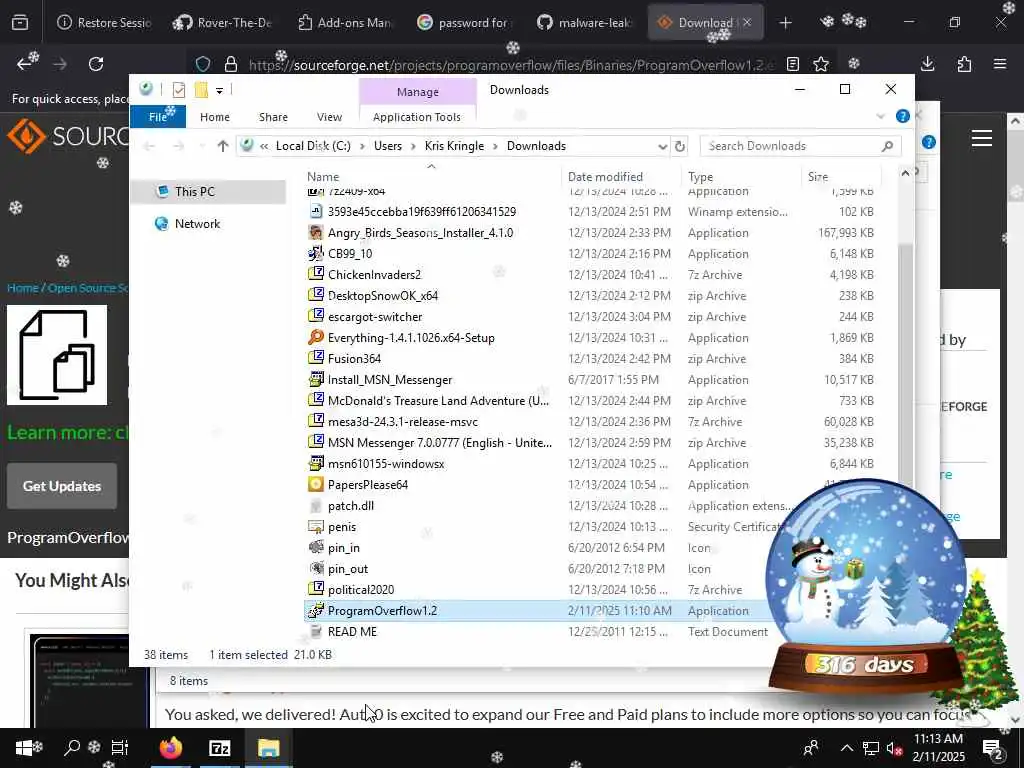Select the Application Tools tab
1024x768 pixels.
417,117
